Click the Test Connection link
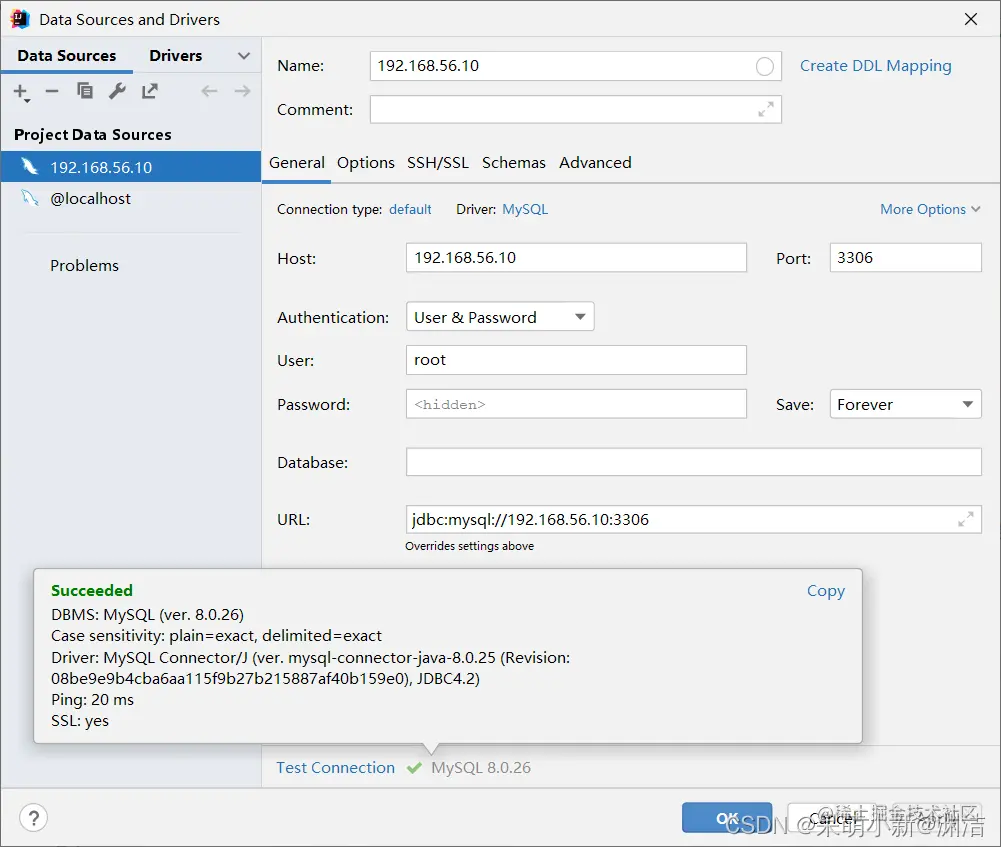Screen dimensions: 1001x847 coord(336,768)
